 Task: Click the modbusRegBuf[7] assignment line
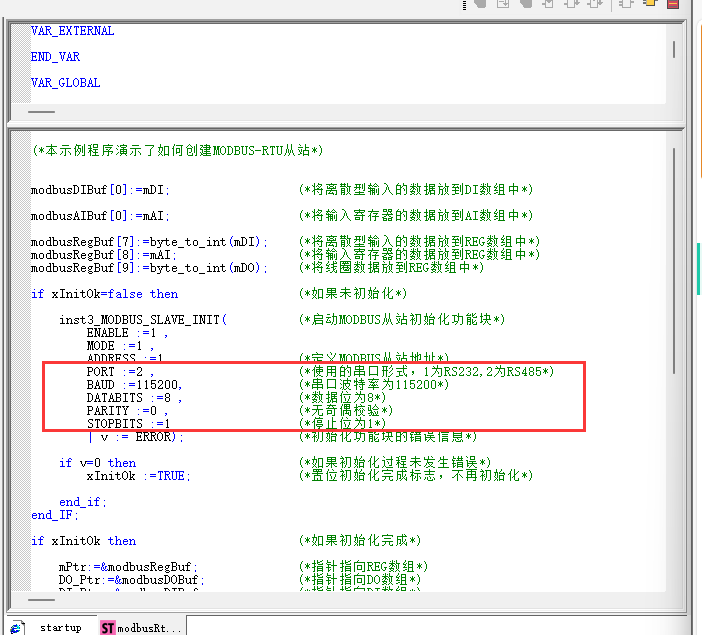(x=149, y=242)
